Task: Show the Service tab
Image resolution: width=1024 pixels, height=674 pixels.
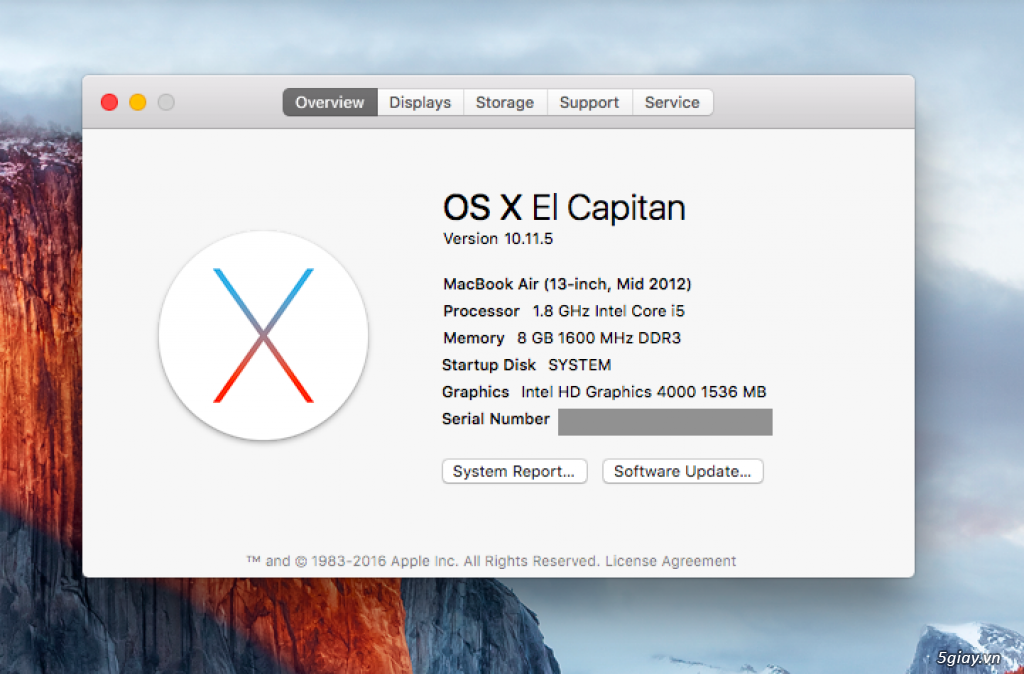Action: pos(672,103)
